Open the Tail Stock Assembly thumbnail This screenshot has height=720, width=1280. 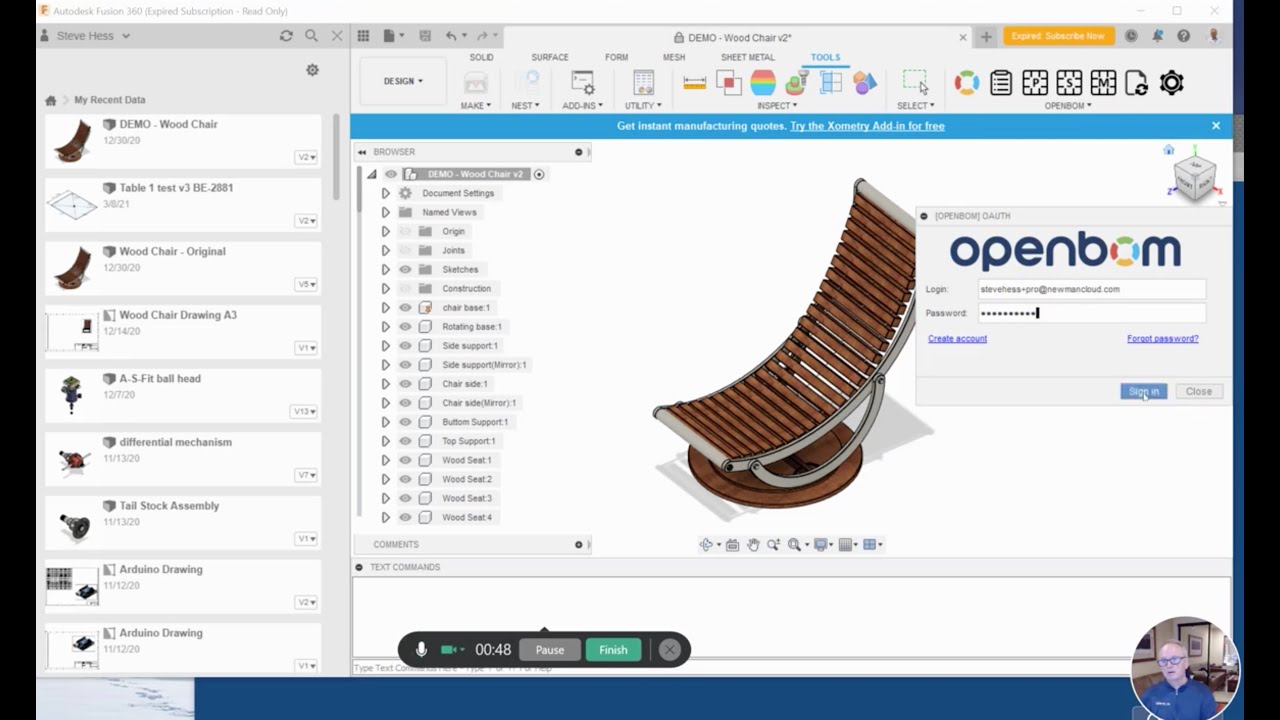[x=74, y=523]
